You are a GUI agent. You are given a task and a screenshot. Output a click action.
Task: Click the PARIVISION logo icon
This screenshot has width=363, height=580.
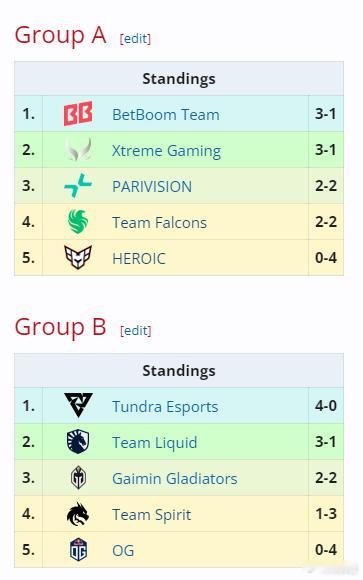coord(78,185)
